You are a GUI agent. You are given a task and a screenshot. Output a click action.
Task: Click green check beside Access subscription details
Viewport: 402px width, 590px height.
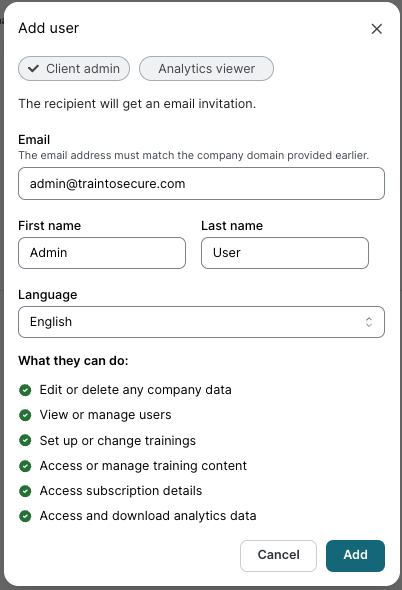tap(25, 491)
